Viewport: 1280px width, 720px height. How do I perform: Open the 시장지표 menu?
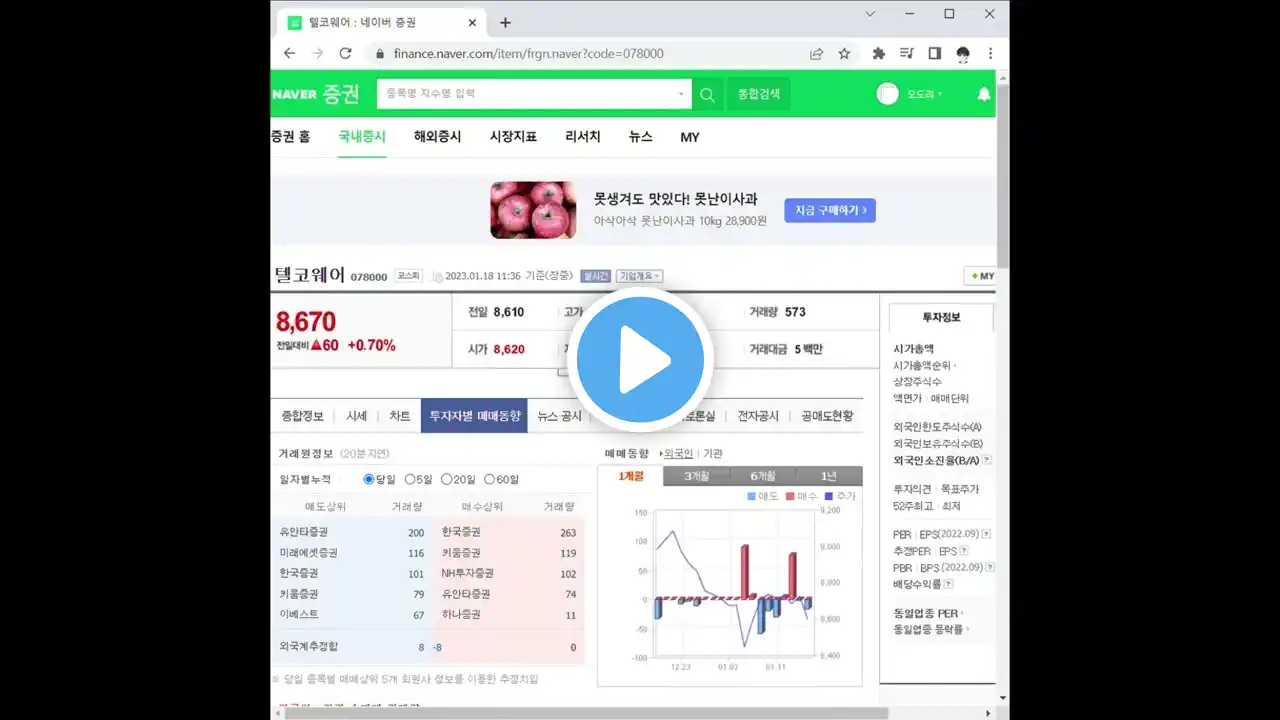[513, 137]
